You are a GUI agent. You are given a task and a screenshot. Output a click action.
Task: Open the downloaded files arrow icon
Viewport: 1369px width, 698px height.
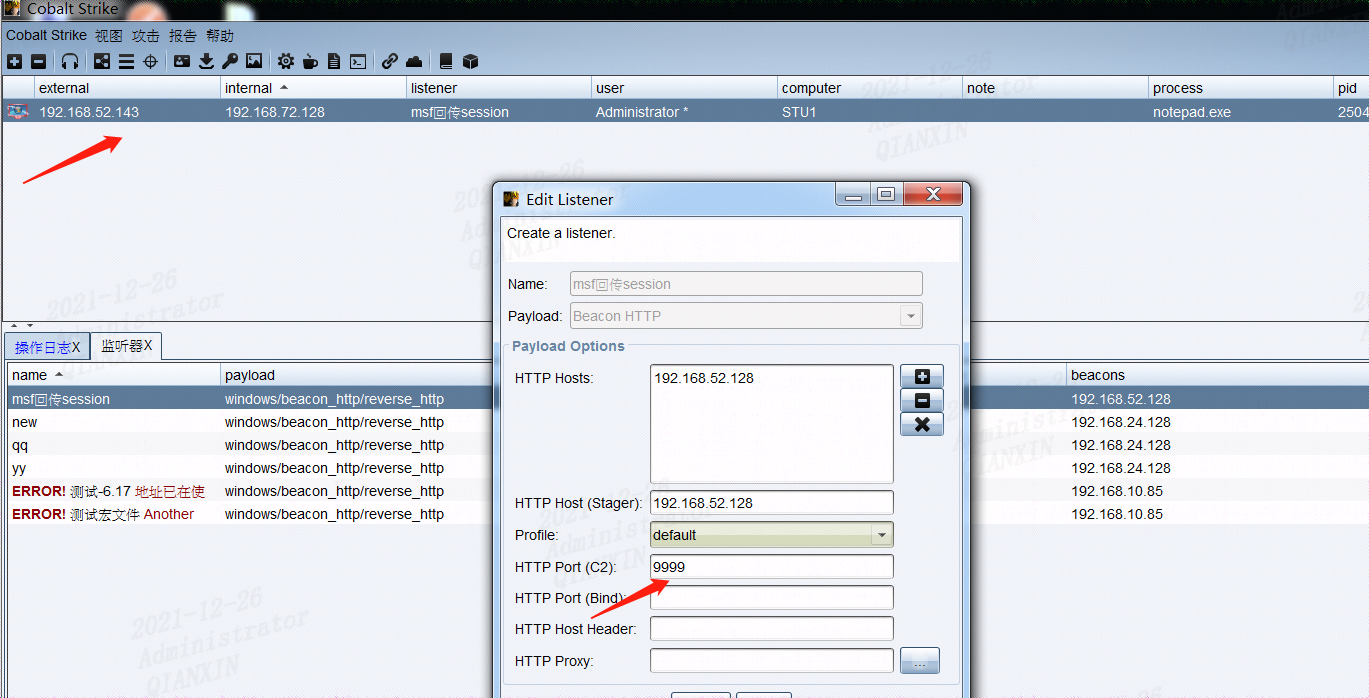click(x=206, y=61)
